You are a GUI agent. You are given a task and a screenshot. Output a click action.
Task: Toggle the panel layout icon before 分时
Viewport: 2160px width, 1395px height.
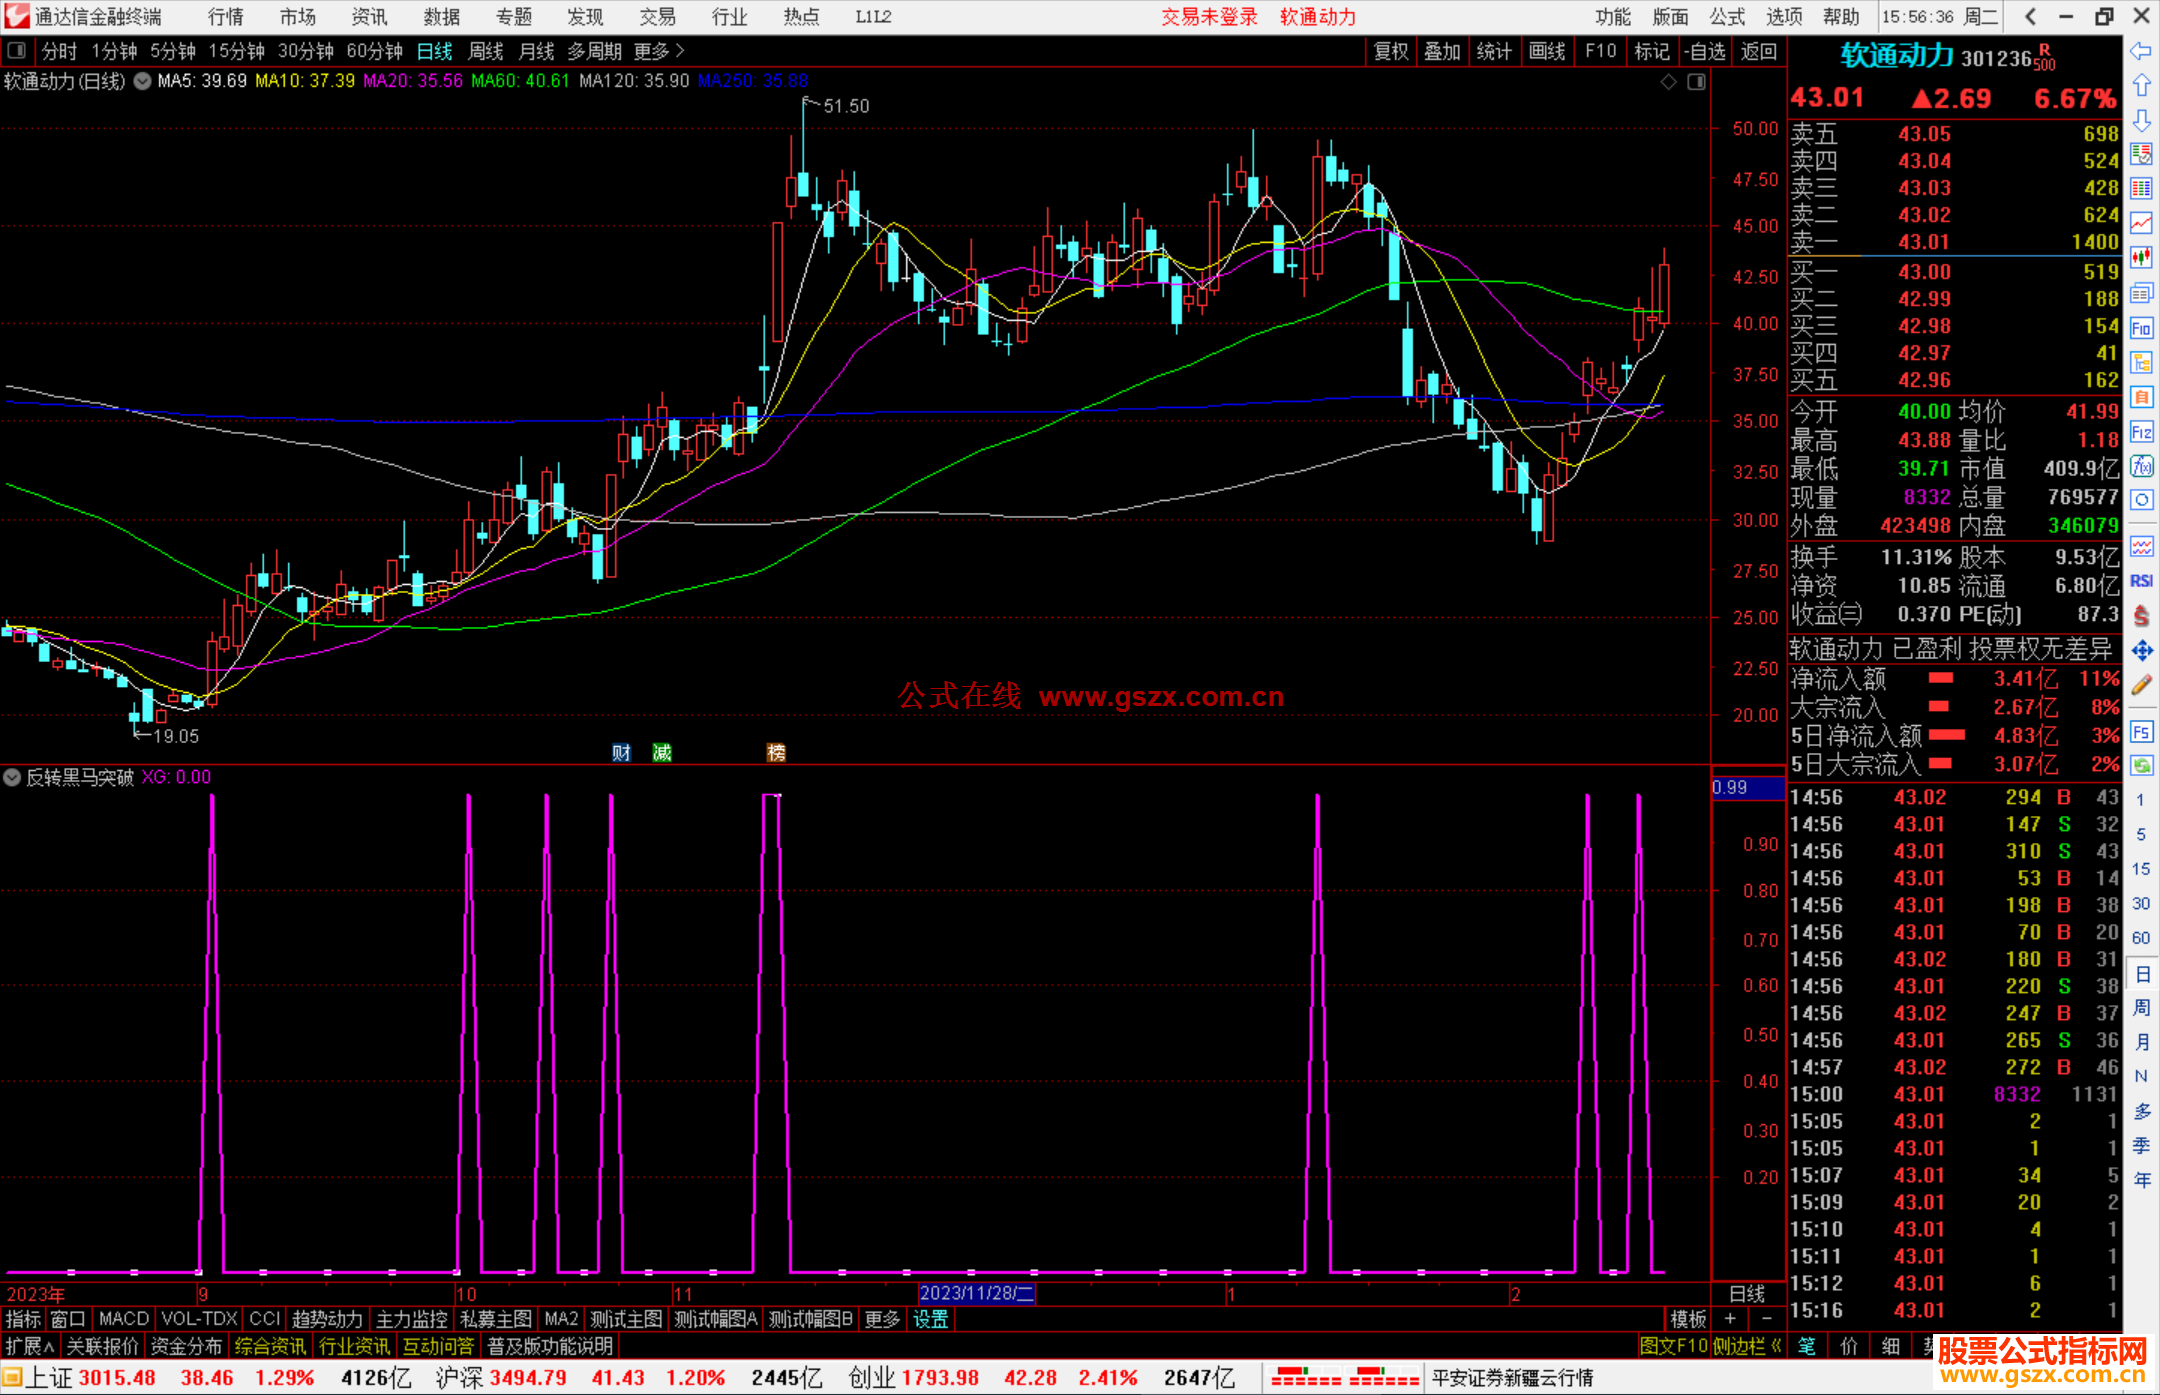17,51
